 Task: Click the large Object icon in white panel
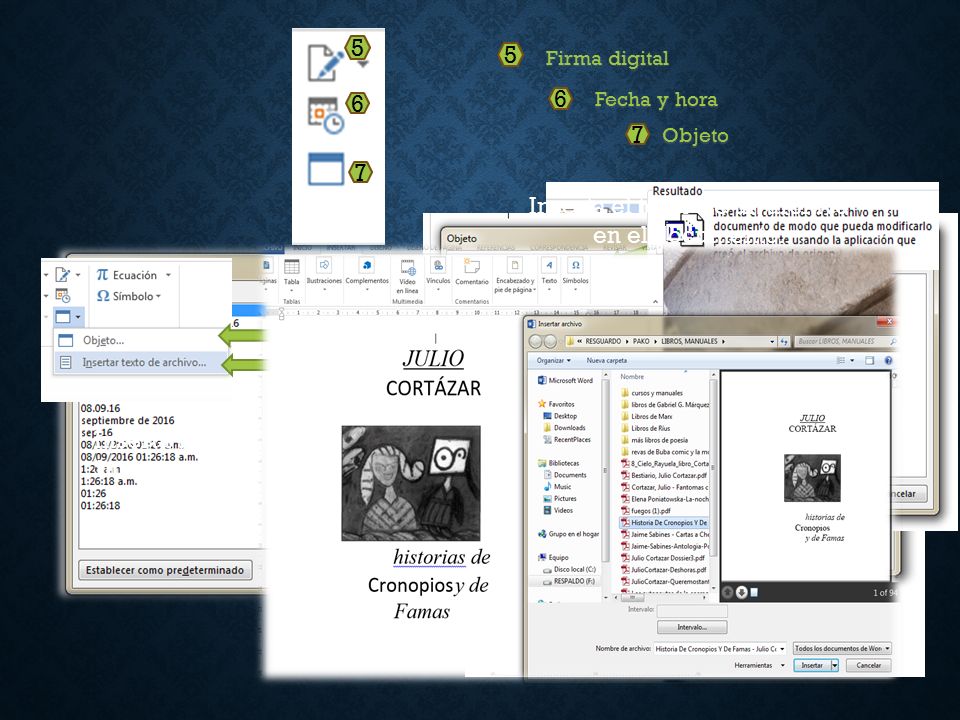(326, 168)
